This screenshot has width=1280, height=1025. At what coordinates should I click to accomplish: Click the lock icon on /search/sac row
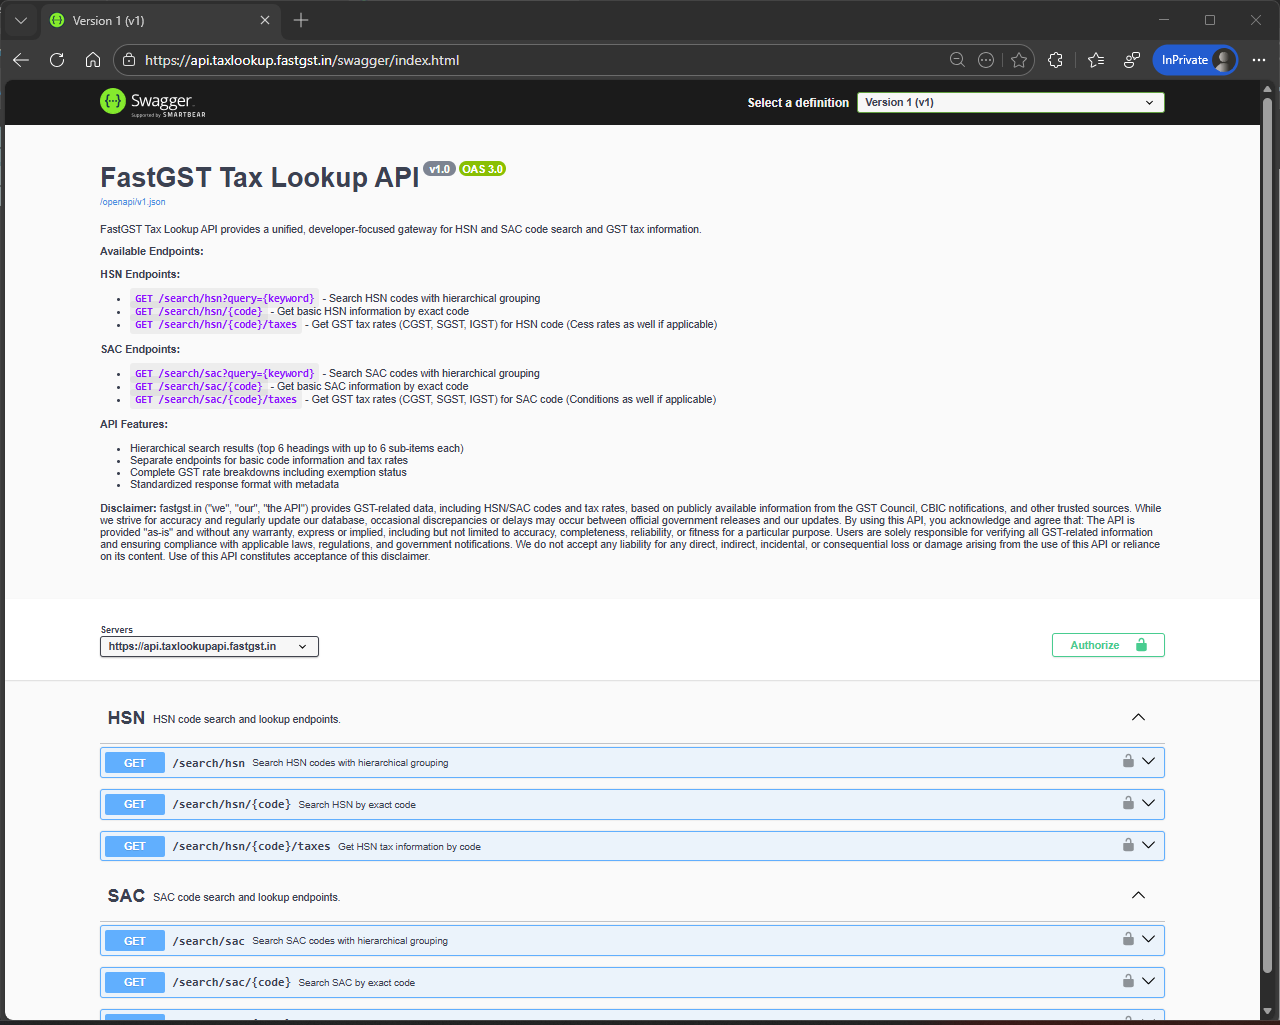pyautogui.click(x=1128, y=939)
